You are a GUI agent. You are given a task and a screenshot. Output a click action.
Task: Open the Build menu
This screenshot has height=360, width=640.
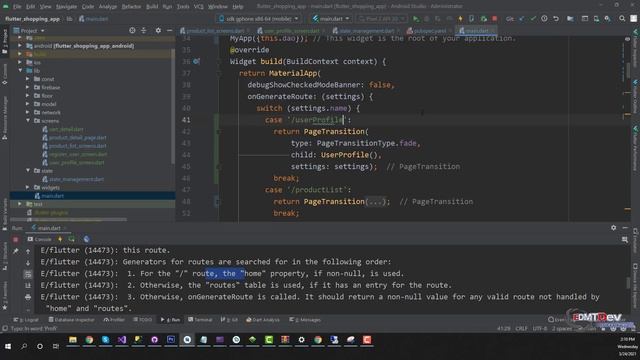pyautogui.click(x=152, y=7)
